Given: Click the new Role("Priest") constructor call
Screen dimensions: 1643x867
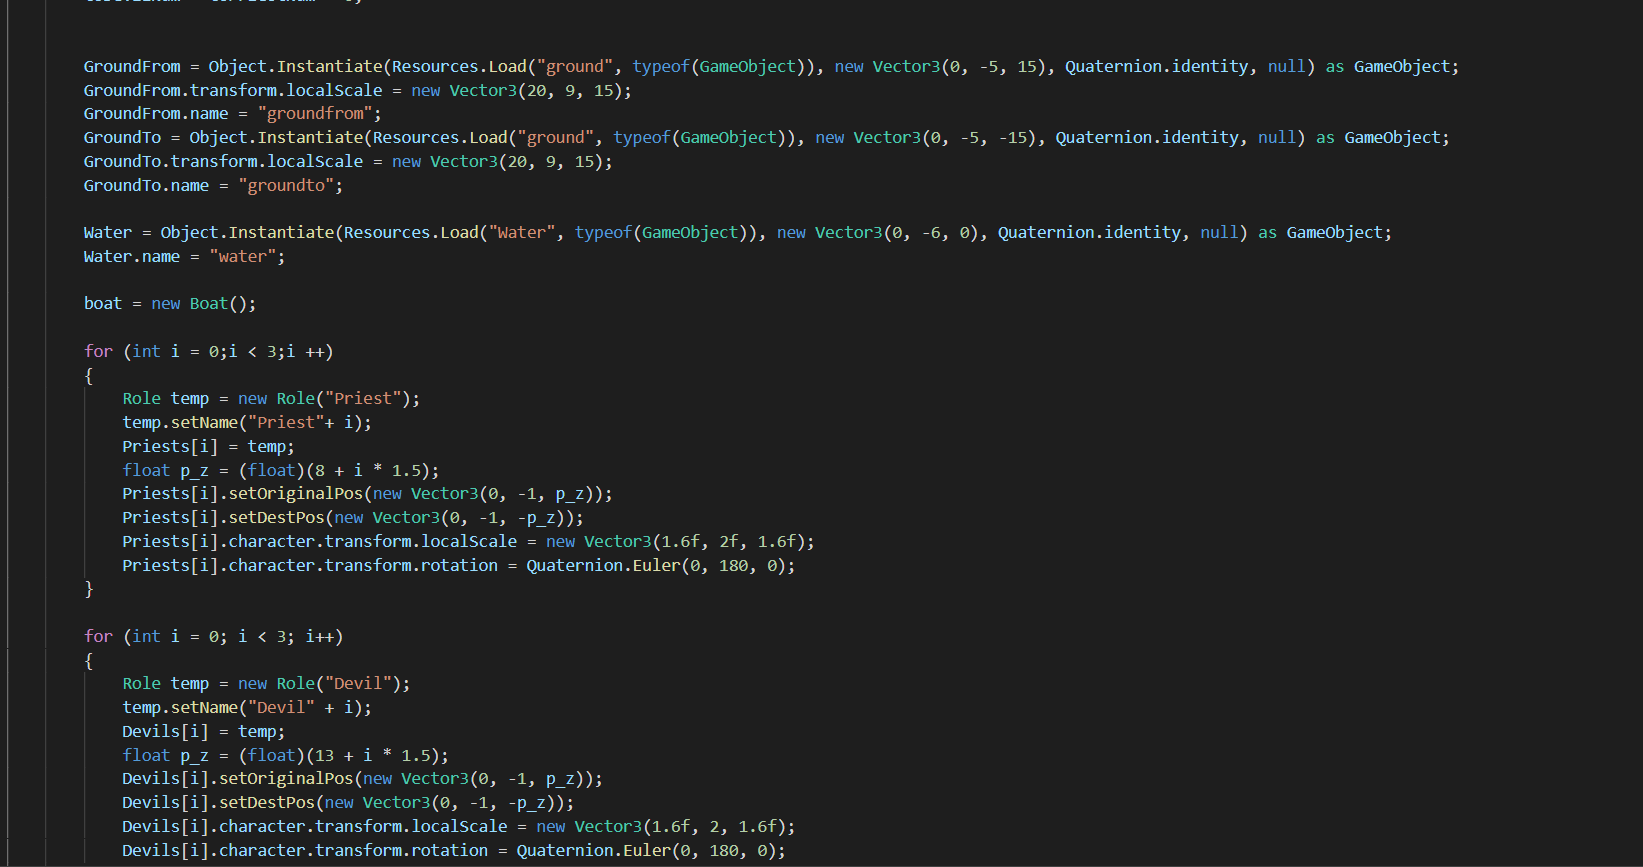Looking at the screenshot, I should point(325,399).
